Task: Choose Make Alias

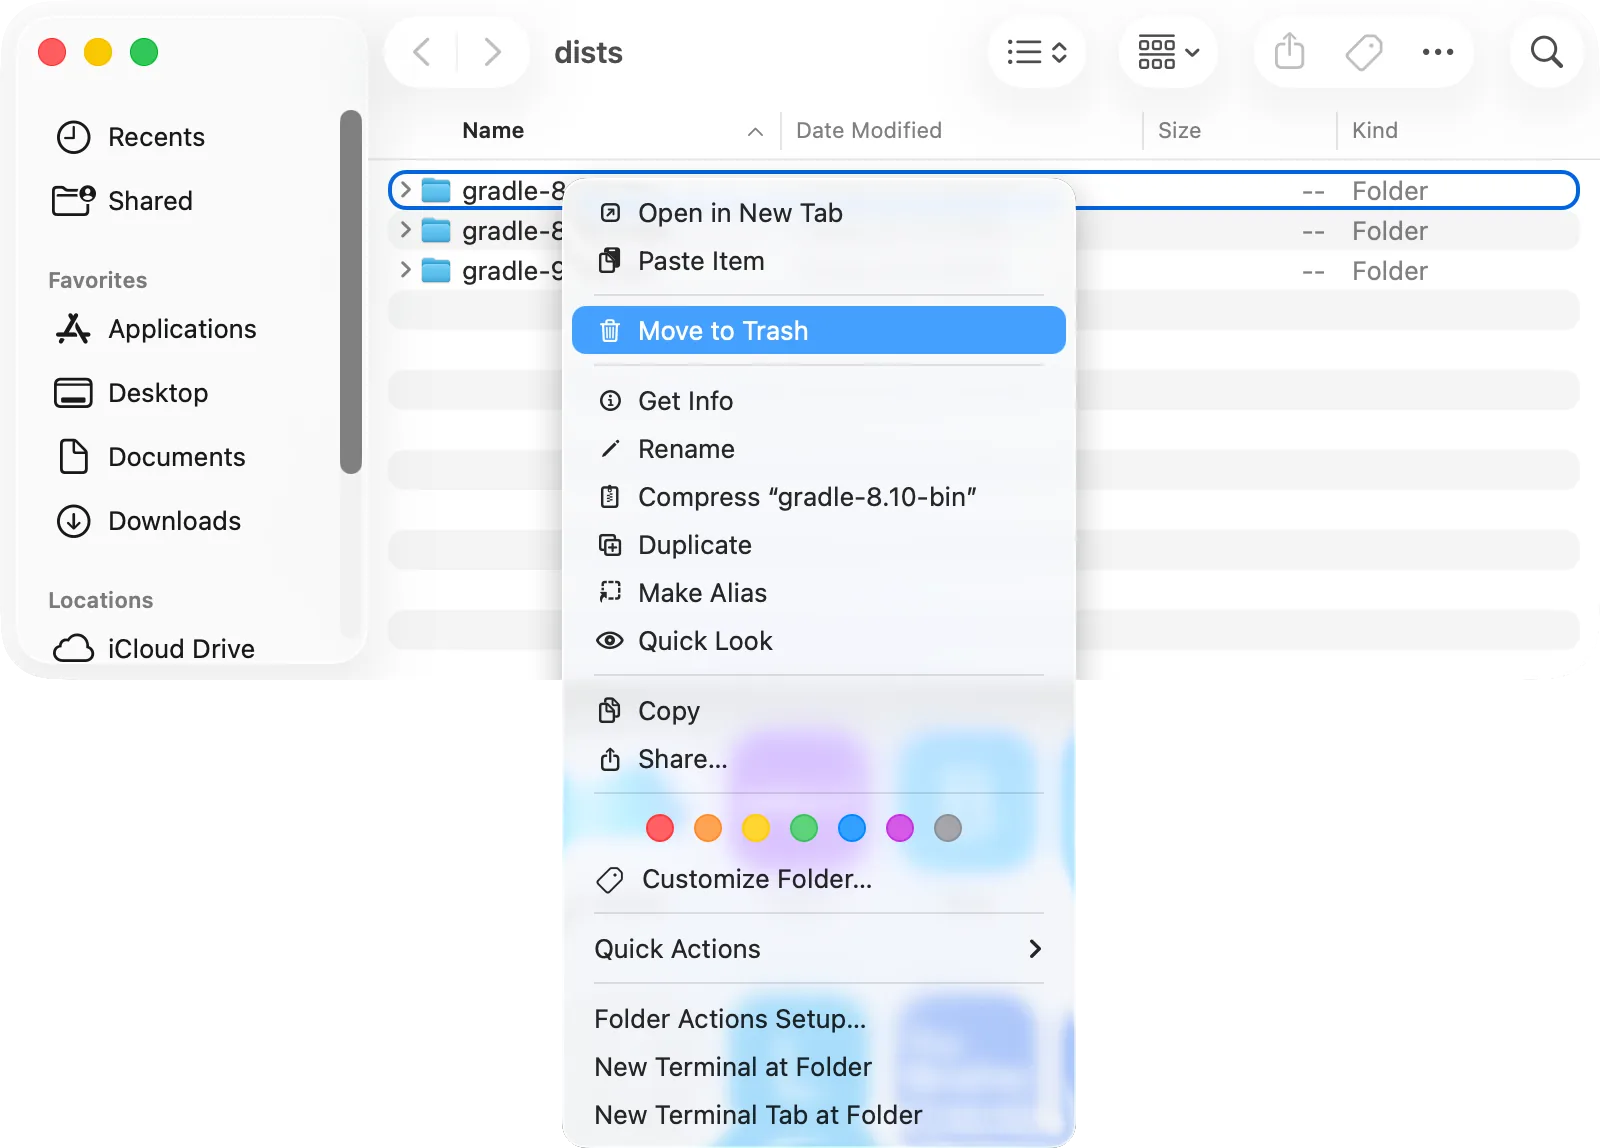Action: pyautogui.click(x=819, y=593)
